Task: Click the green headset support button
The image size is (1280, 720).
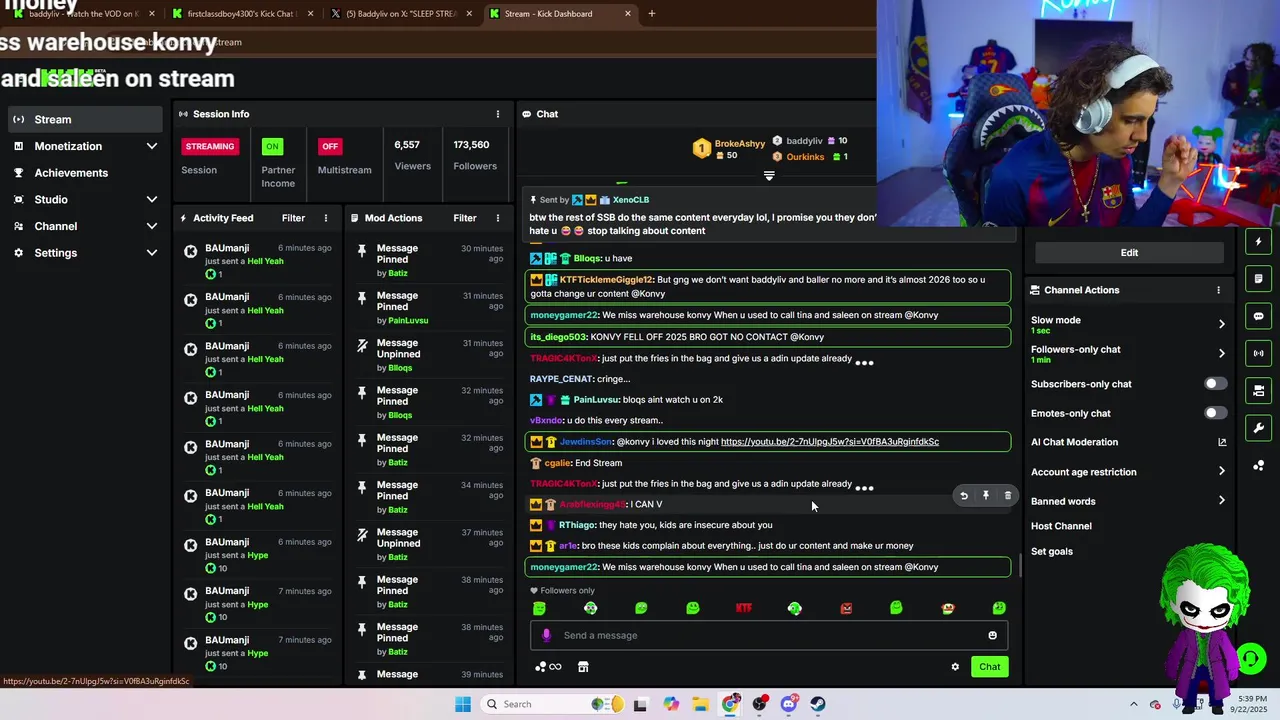Action: tap(1250, 658)
